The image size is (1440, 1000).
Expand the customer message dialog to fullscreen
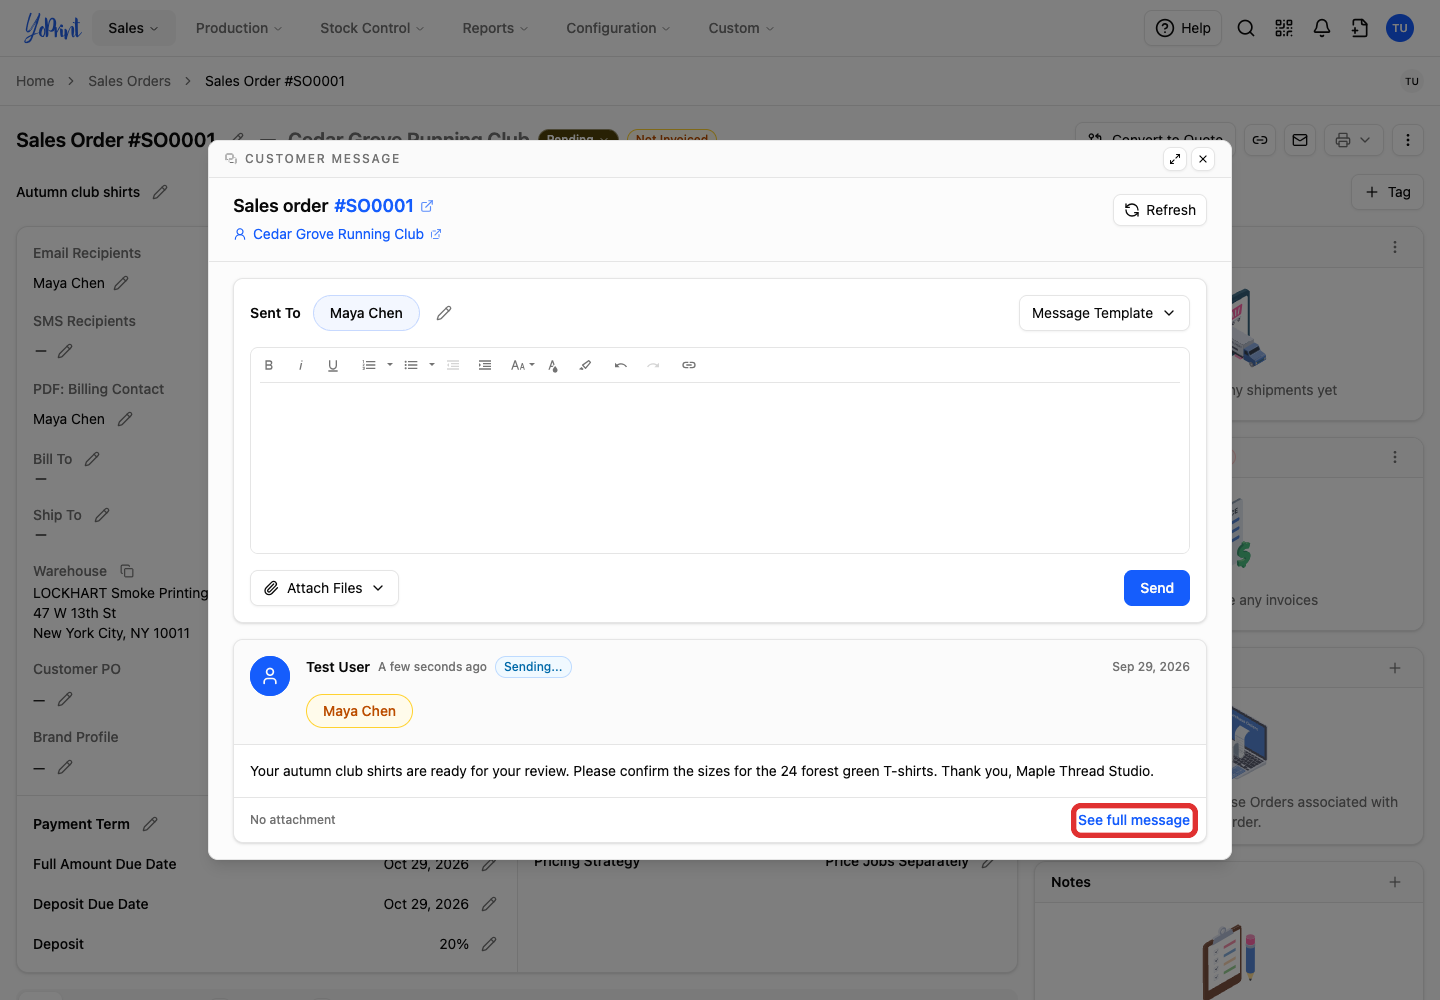(1175, 159)
